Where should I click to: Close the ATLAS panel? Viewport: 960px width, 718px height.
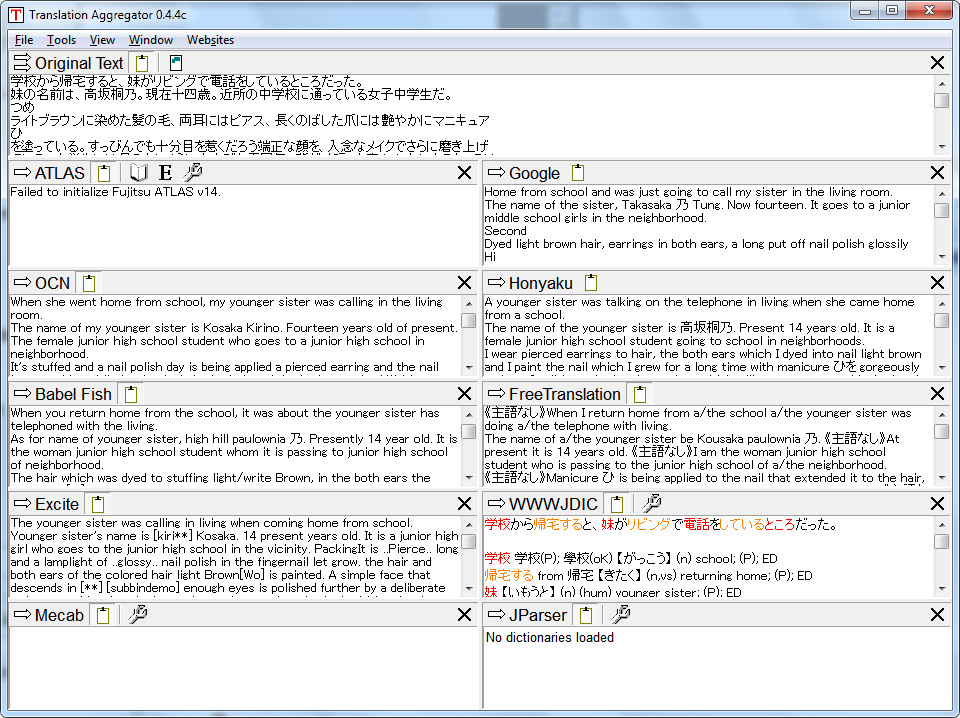click(464, 173)
